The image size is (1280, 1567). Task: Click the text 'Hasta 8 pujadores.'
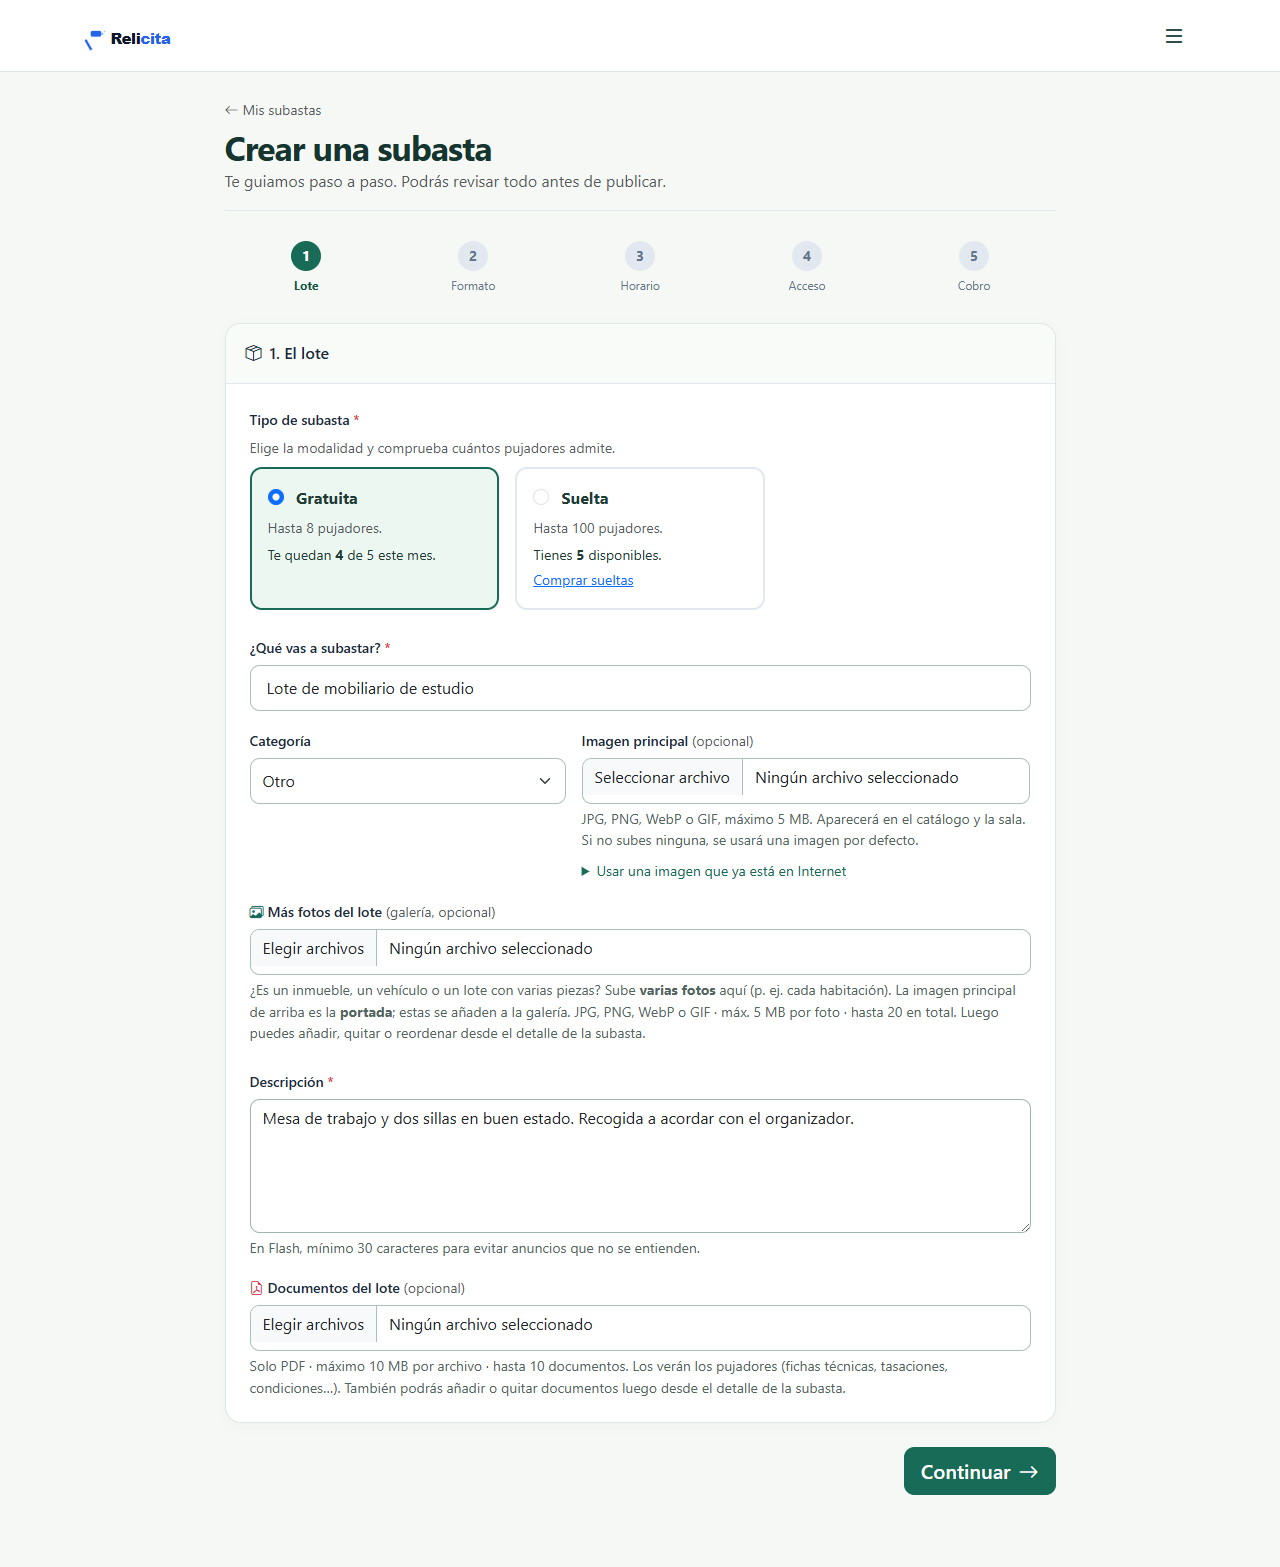point(325,528)
